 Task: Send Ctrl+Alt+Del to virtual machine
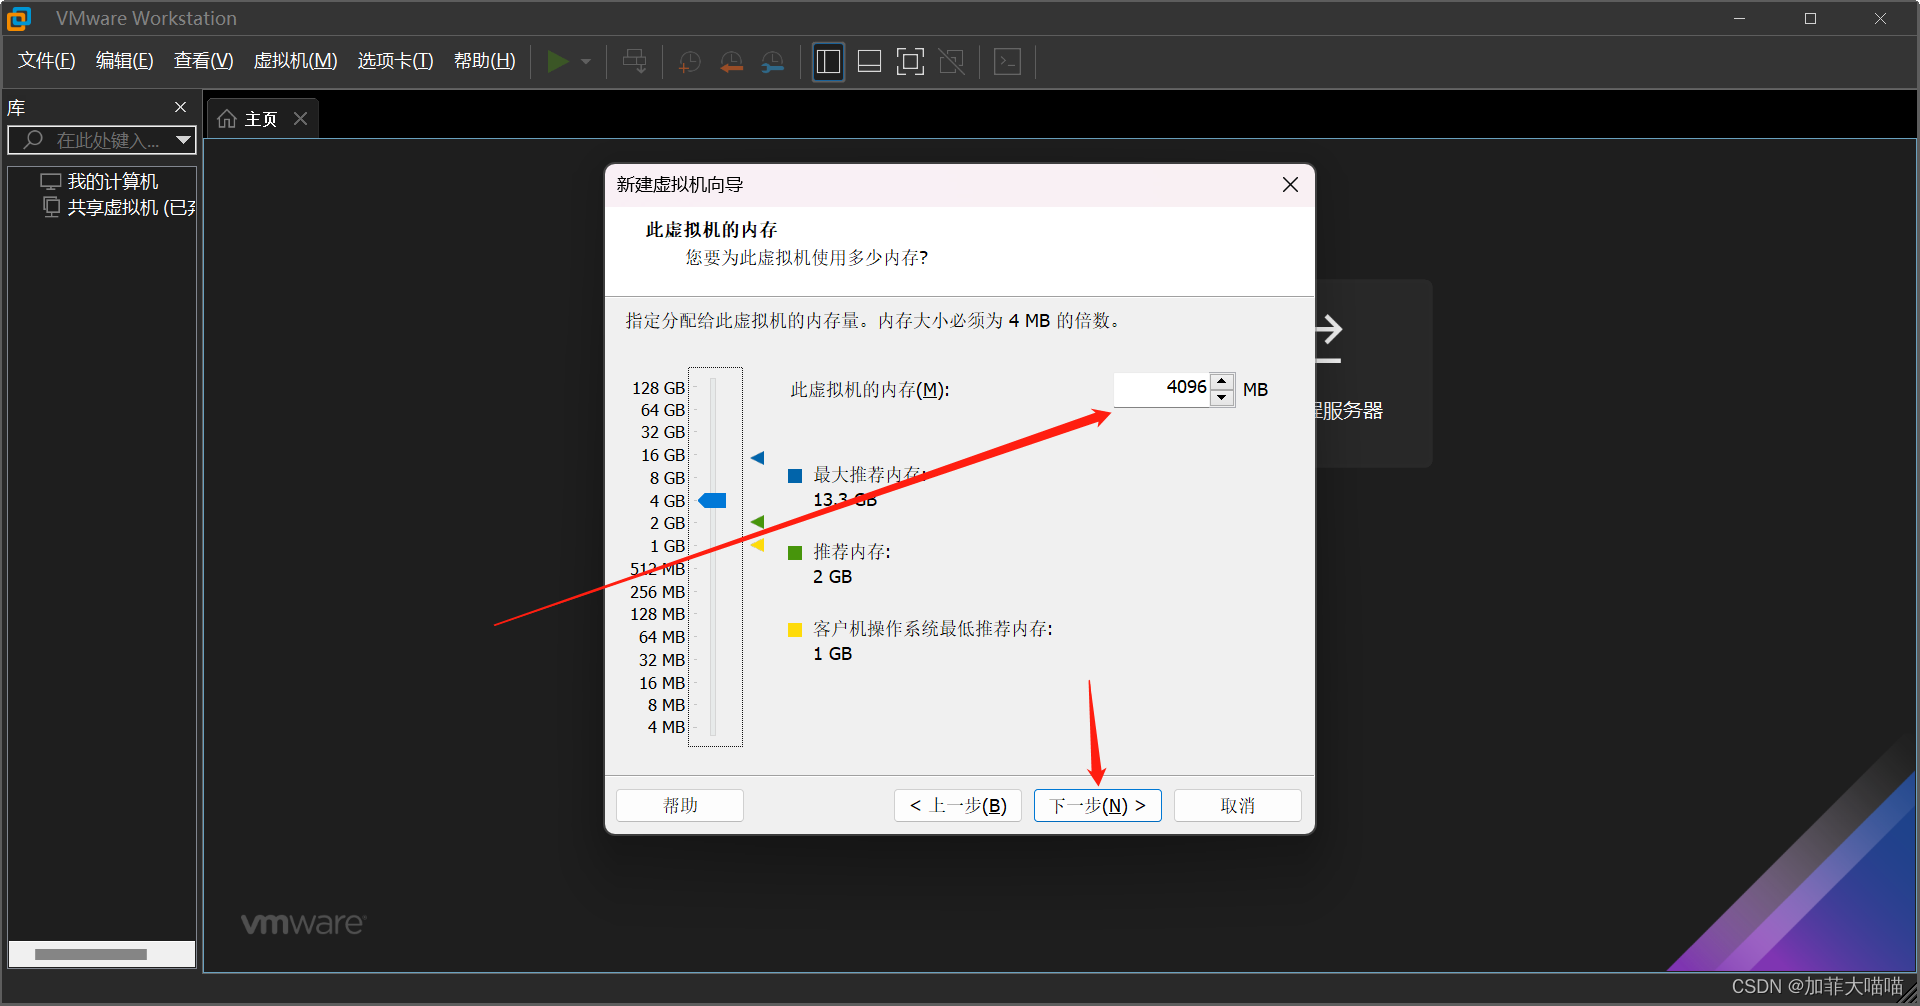point(635,62)
